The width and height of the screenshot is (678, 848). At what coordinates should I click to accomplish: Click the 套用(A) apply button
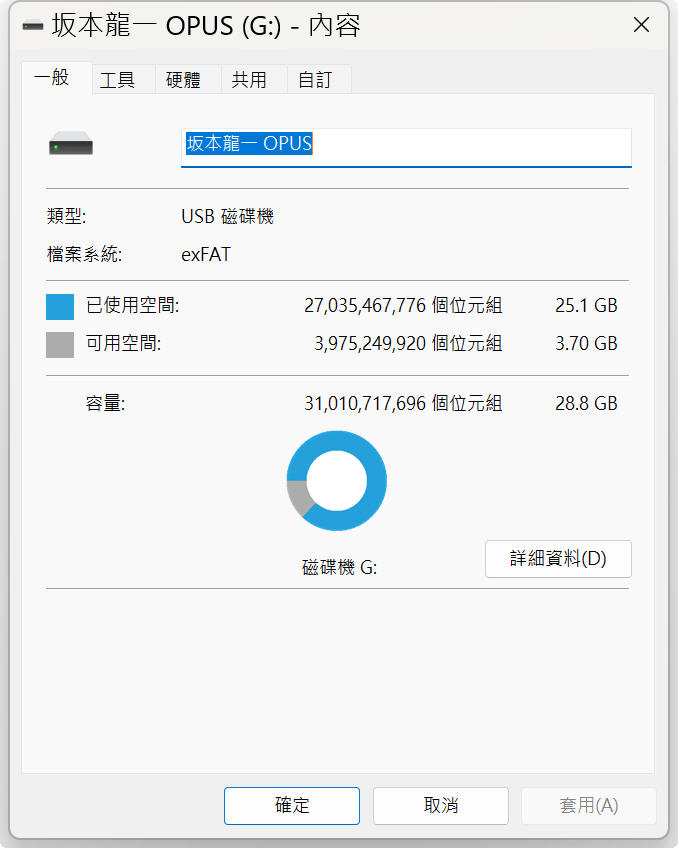point(589,806)
